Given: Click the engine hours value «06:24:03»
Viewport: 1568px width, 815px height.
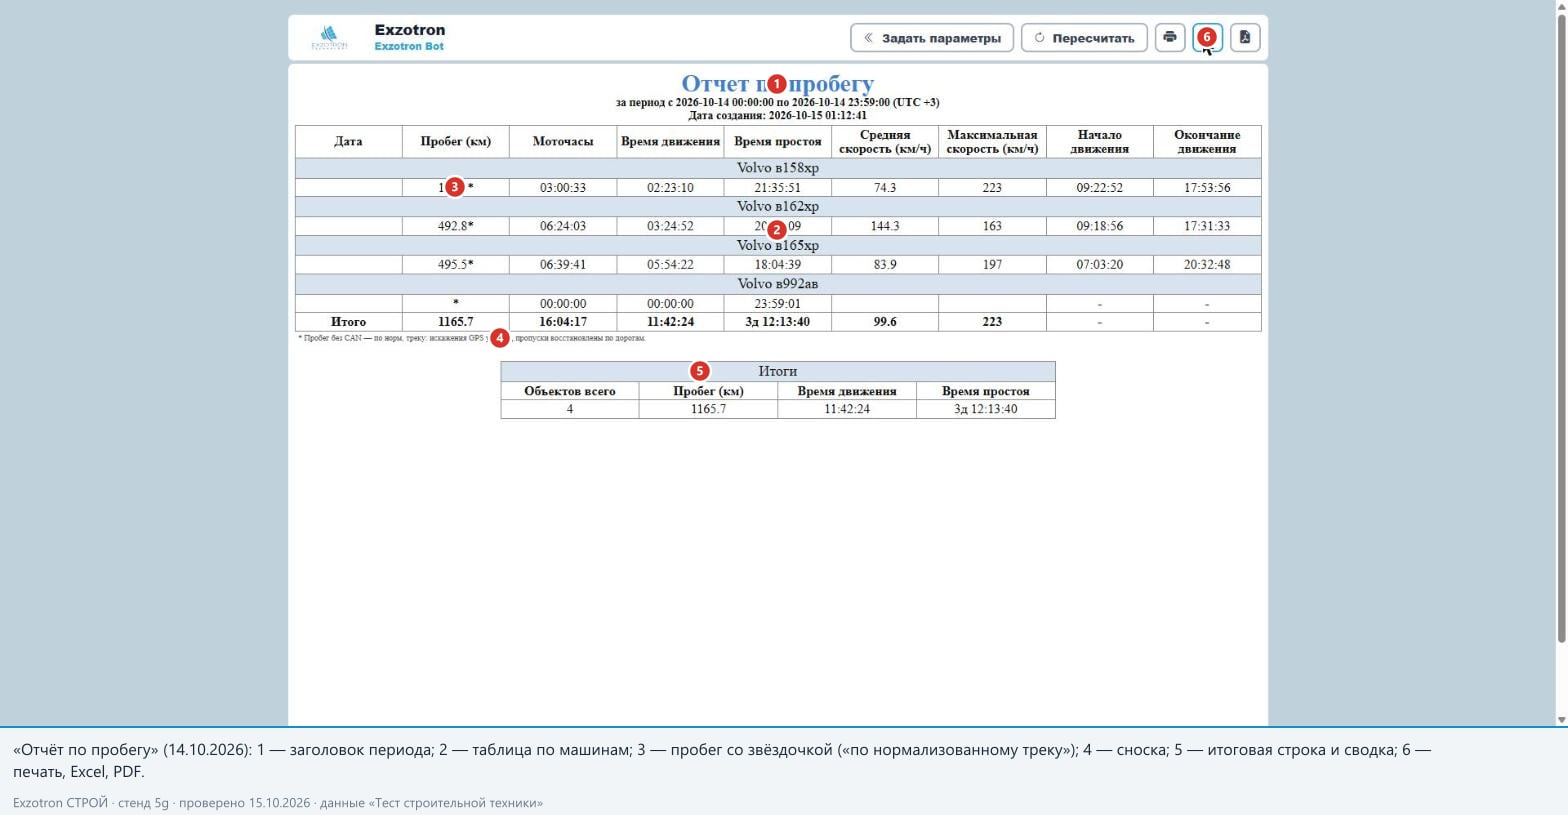Looking at the screenshot, I should (x=563, y=226).
